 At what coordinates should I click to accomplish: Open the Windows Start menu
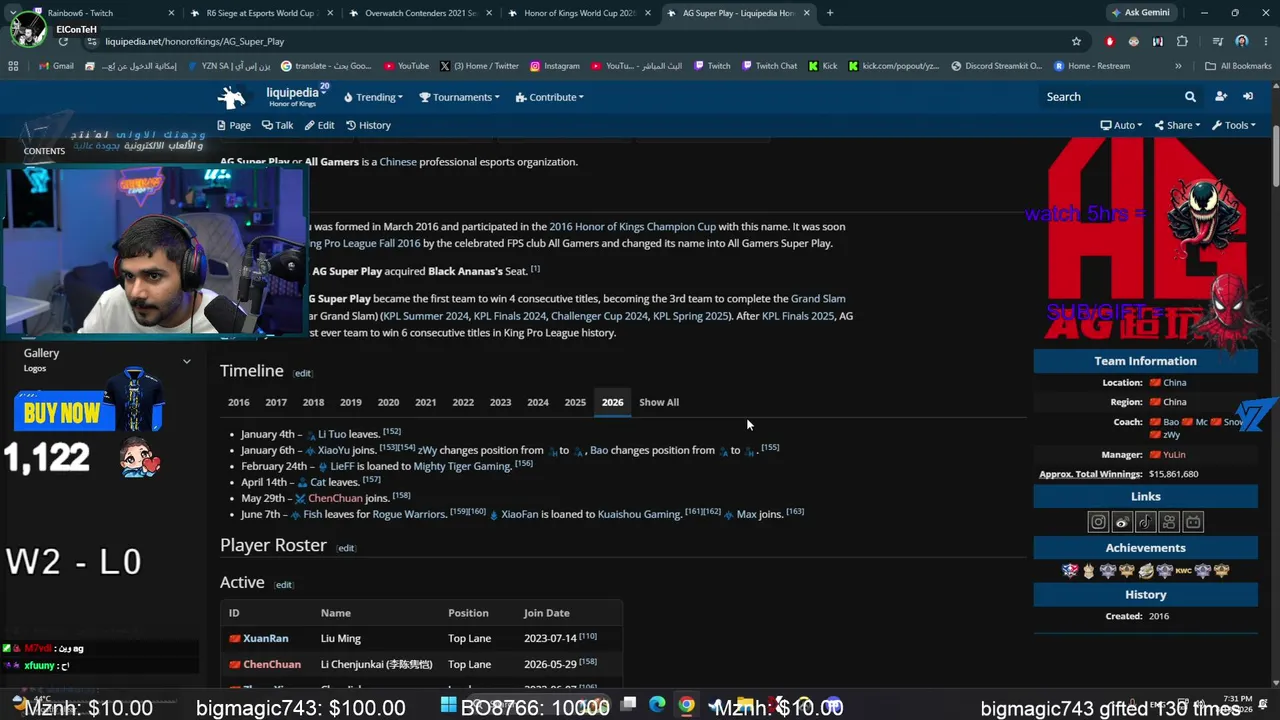click(x=449, y=705)
